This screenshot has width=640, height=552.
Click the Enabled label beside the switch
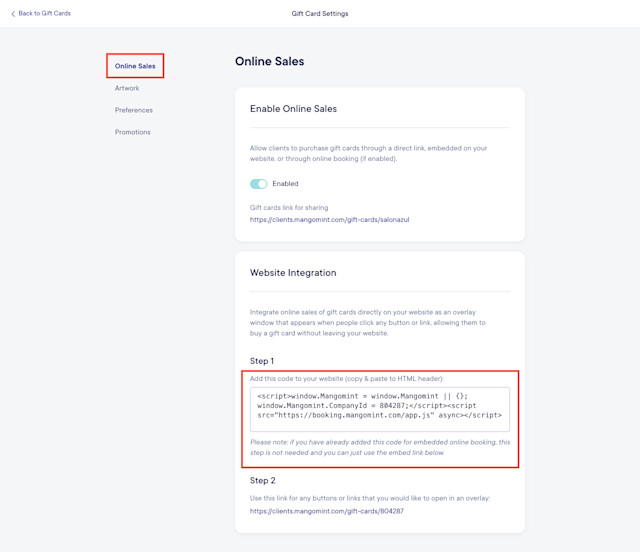point(285,184)
